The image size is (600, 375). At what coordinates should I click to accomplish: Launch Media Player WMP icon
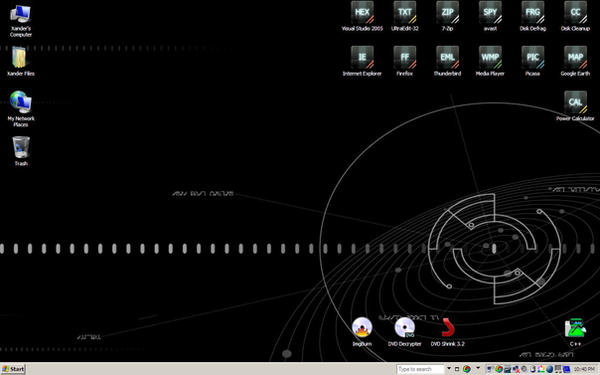(x=490, y=61)
